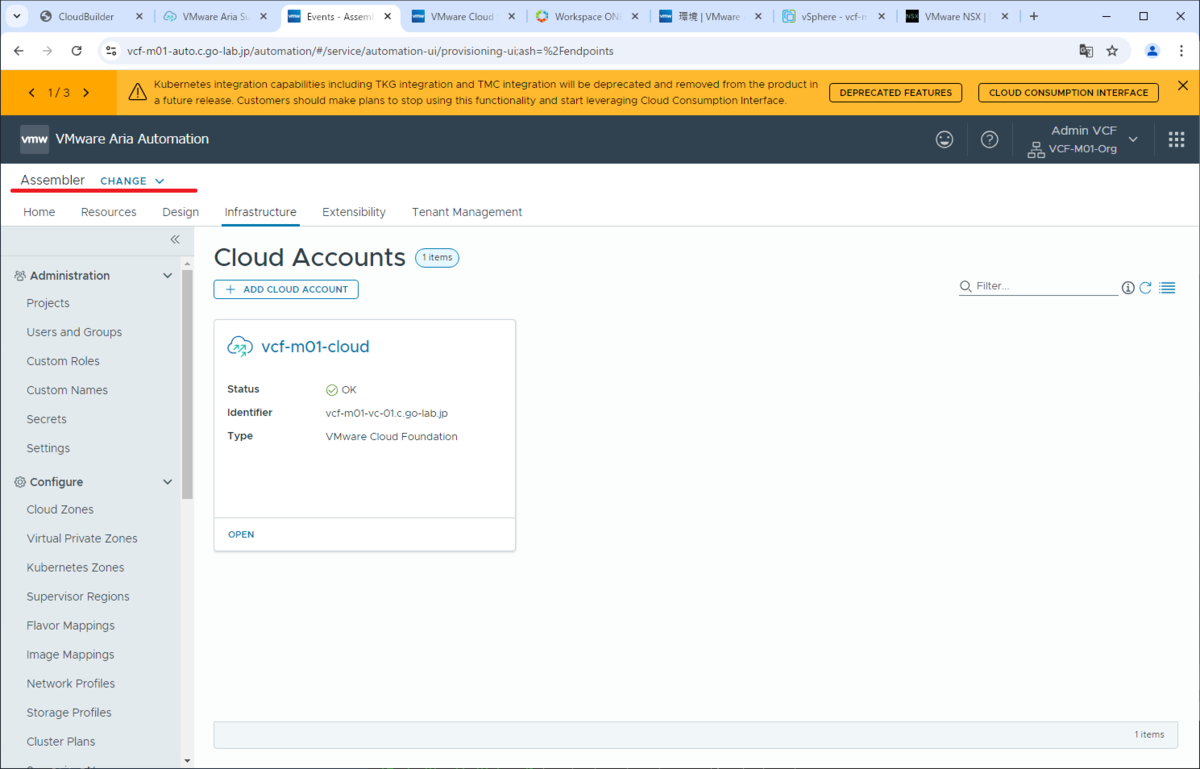Close the CloudBuilder browser tab

click(138, 17)
